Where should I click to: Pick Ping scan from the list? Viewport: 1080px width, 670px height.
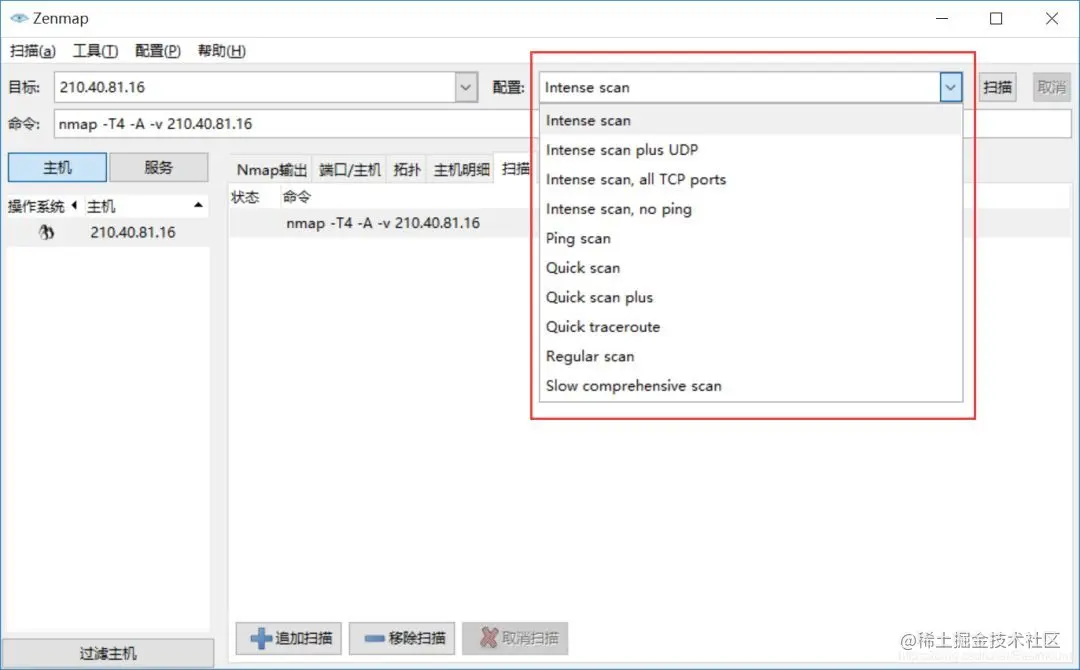(x=751, y=239)
